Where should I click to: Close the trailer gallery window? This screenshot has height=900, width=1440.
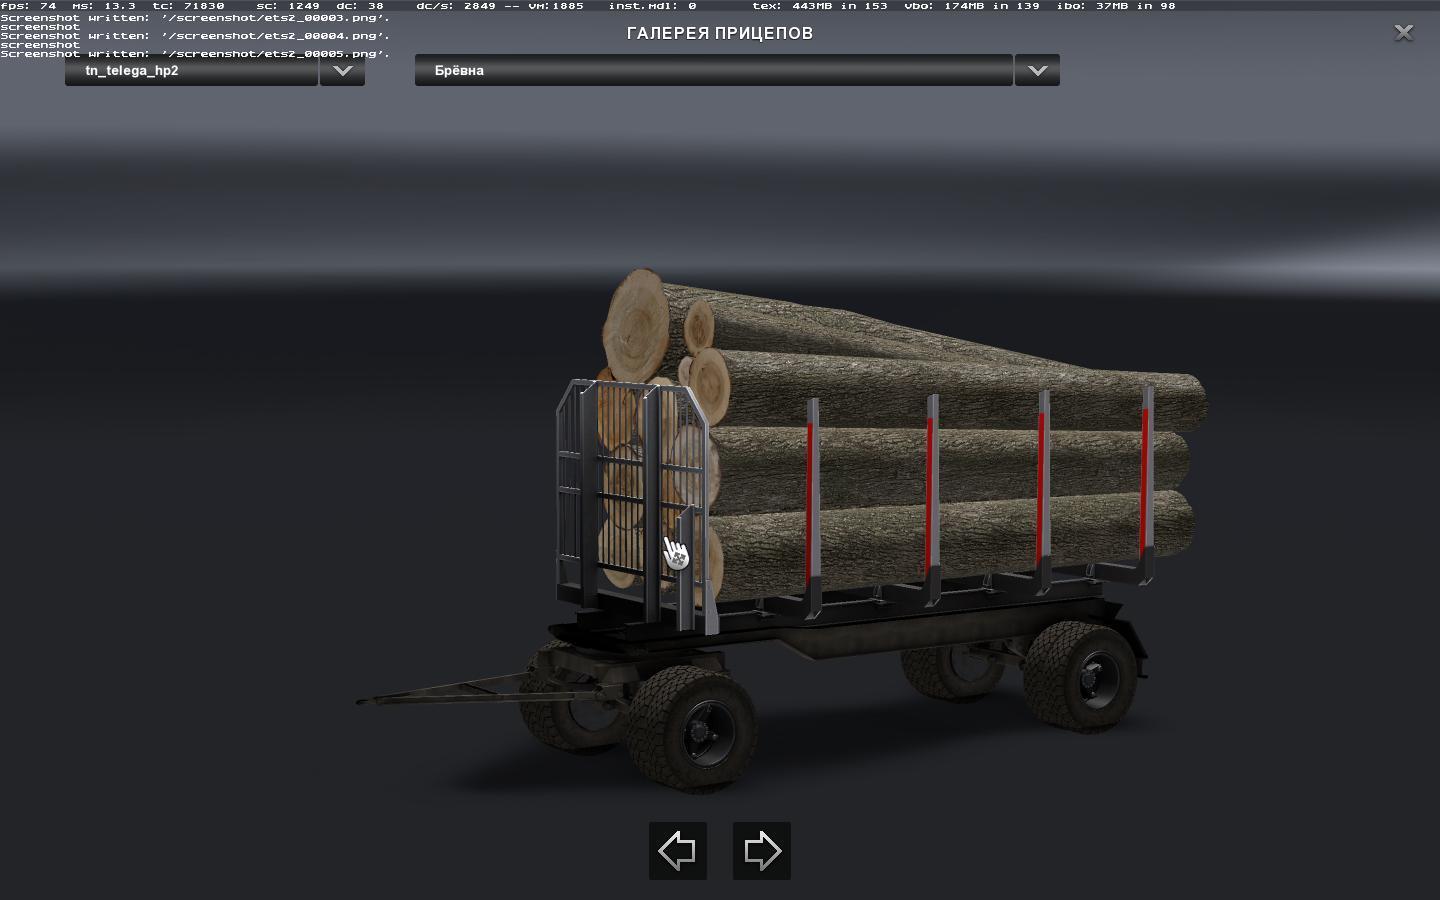click(x=1403, y=33)
